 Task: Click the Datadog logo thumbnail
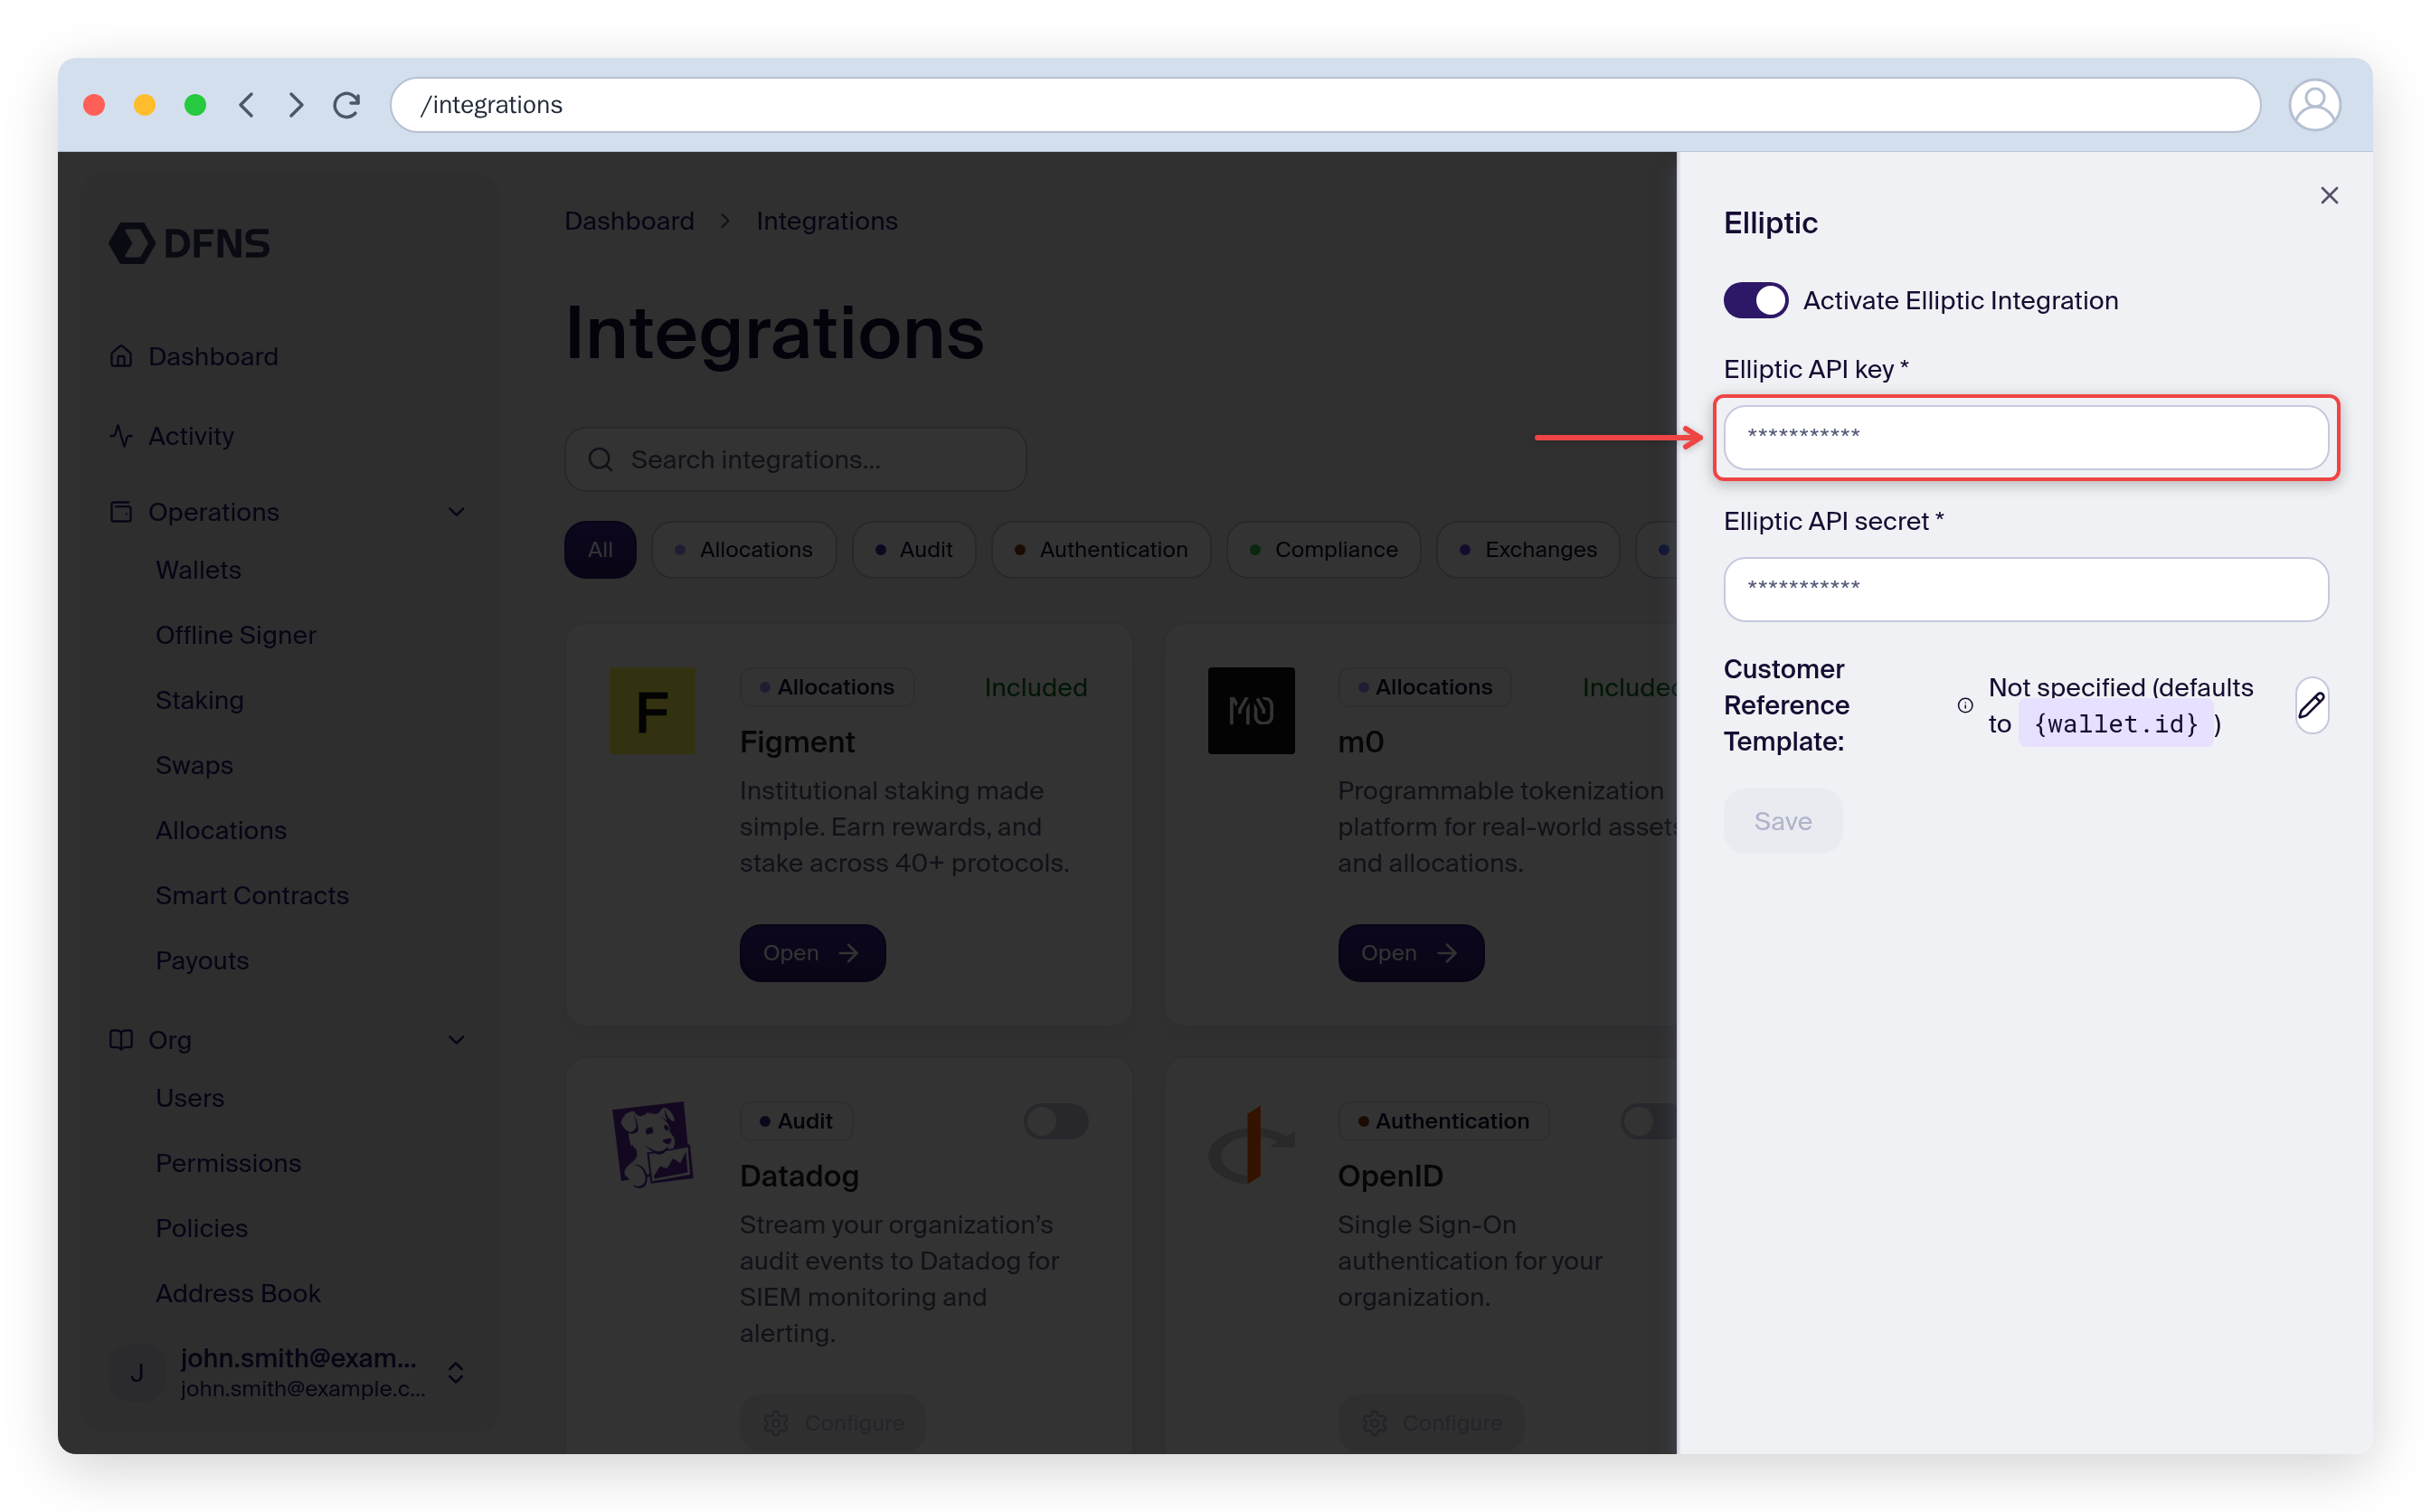point(653,1145)
